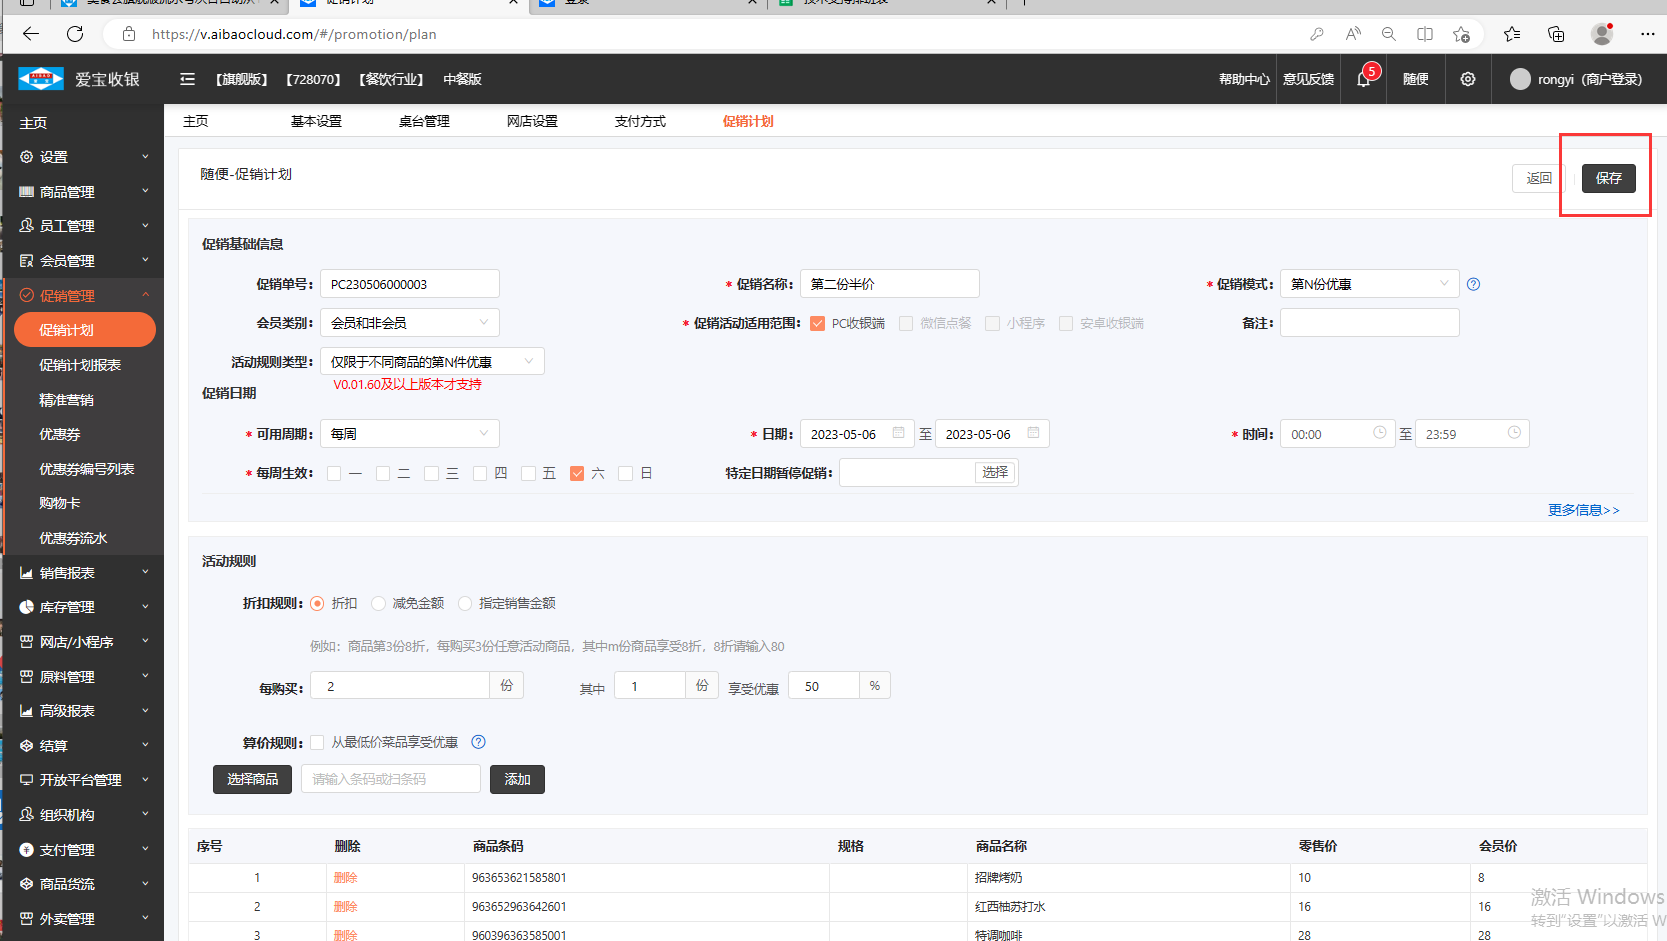This screenshot has width=1667, height=941.
Task: Click the 更多信息>> link
Action: click(x=1583, y=510)
